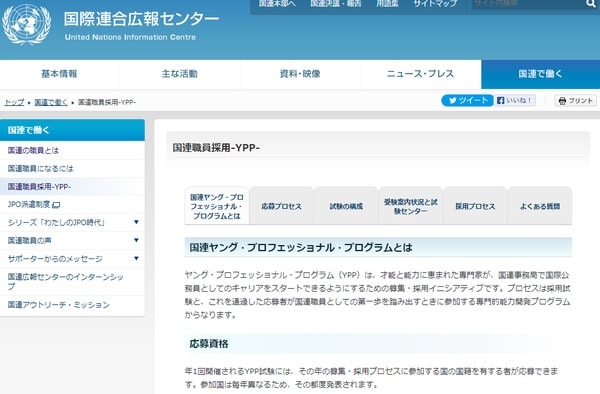Click the 国際連合広報センター site title
This screenshot has width=600, height=394.
coord(141,19)
